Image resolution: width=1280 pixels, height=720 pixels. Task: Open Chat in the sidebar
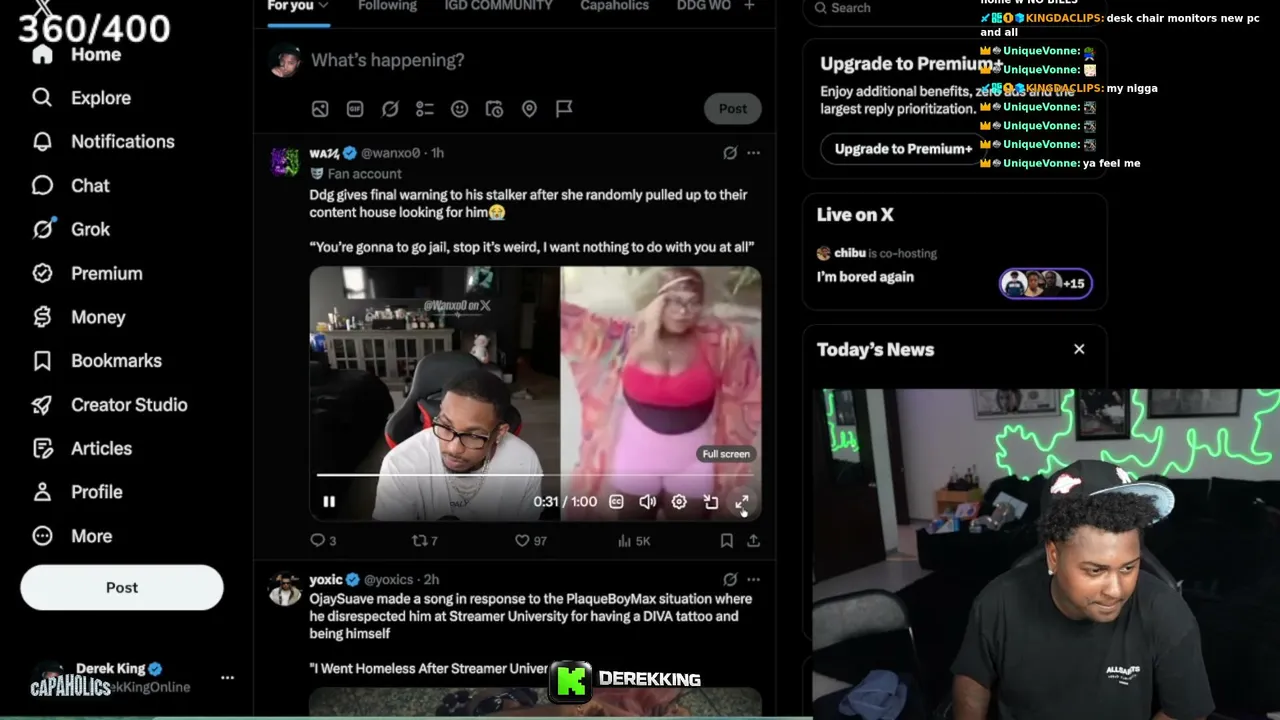tap(70, 186)
